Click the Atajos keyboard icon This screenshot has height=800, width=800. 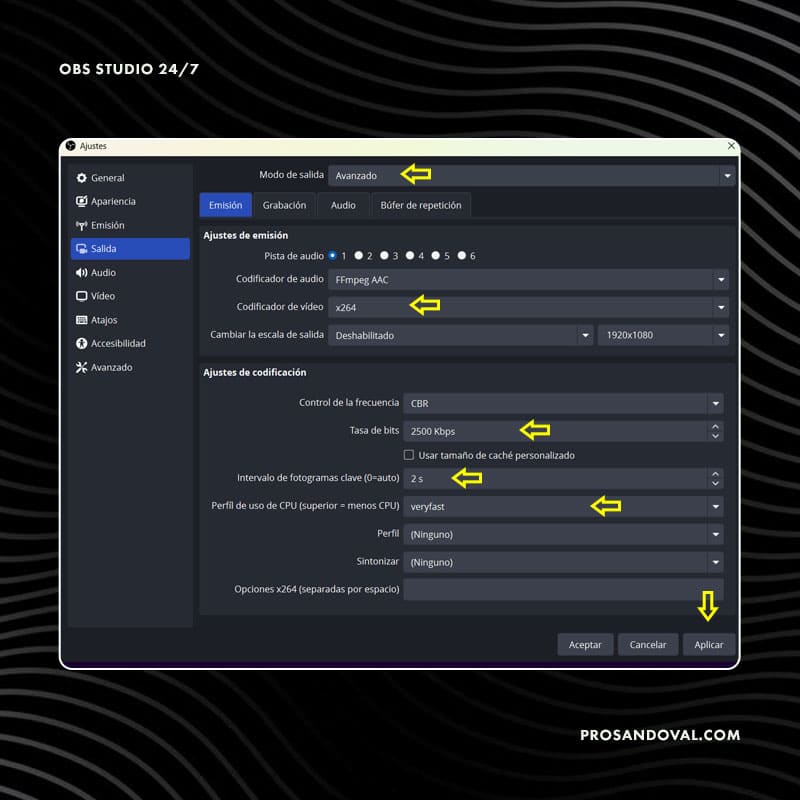point(81,320)
